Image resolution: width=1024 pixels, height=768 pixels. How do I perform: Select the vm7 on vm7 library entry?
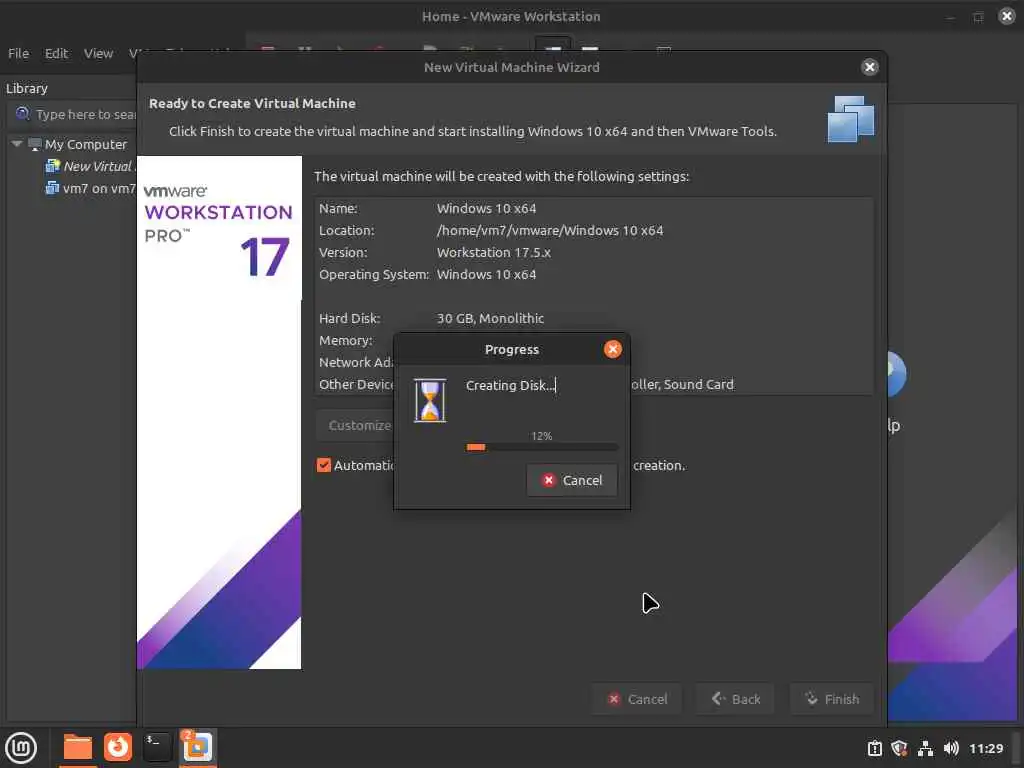99,189
